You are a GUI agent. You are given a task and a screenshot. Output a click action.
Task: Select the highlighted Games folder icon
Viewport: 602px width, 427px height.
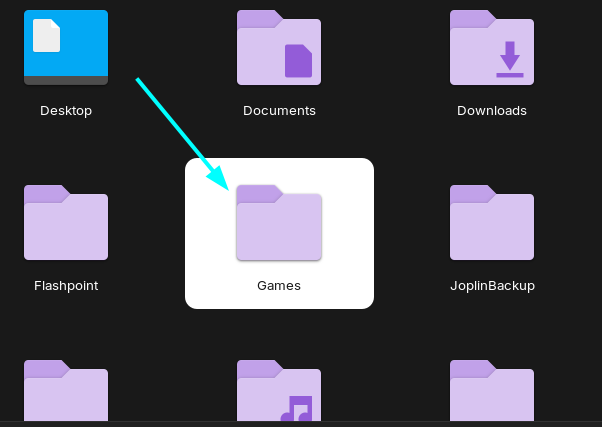[279, 222]
